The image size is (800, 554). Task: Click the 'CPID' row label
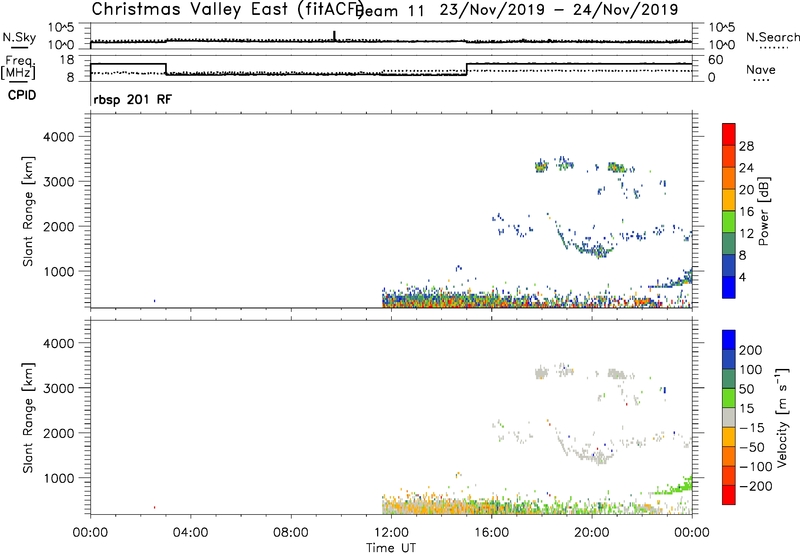(22, 95)
